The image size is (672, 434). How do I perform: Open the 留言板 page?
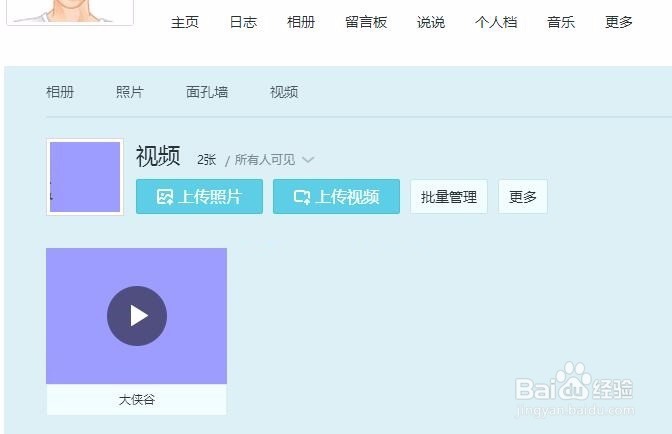click(x=366, y=22)
